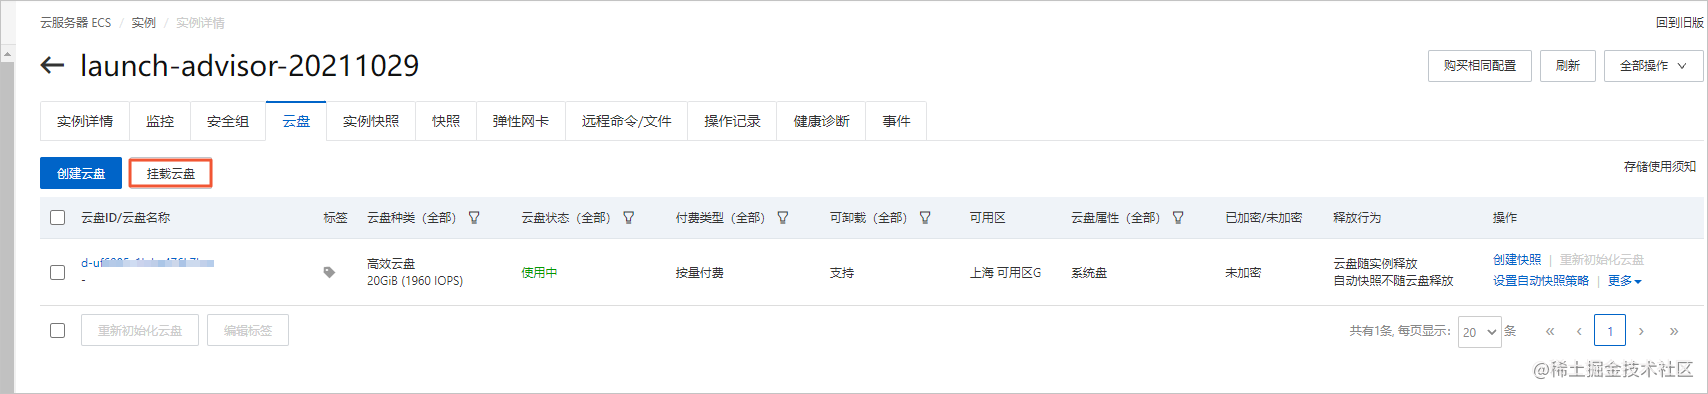
Task: Go to next page arrow in pagination
Action: coord(1641,331)
